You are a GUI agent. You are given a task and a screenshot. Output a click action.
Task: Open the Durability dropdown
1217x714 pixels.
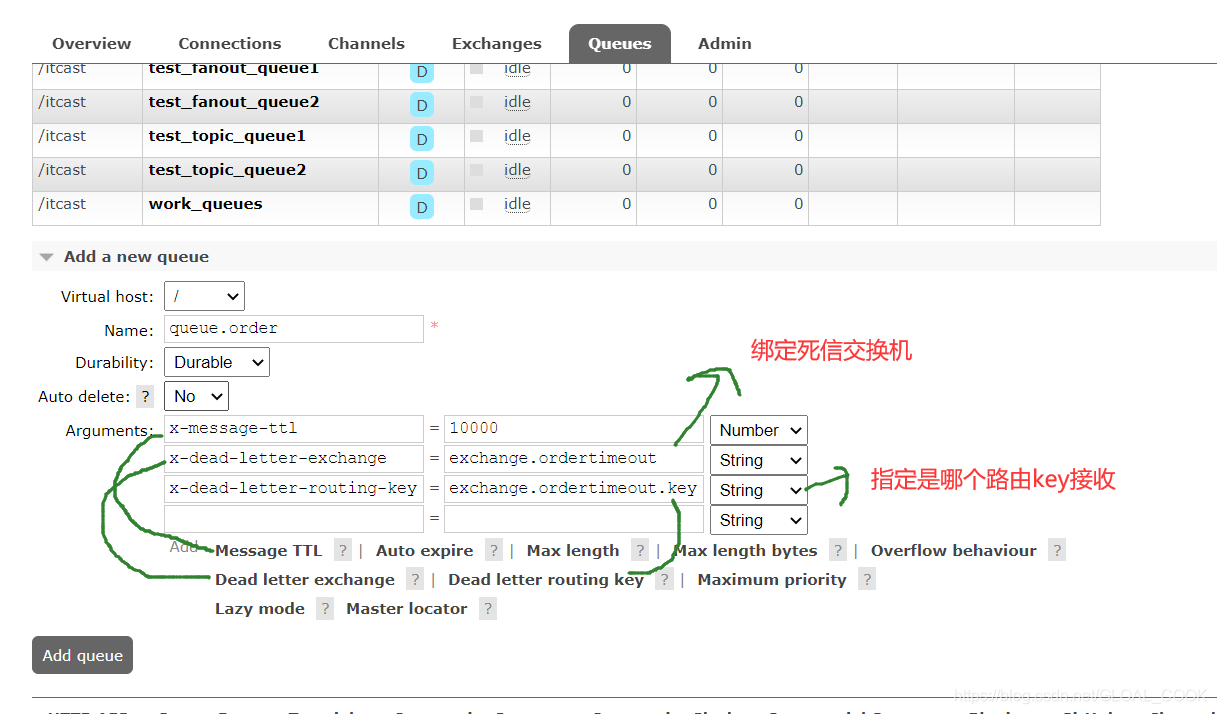[216, 362]
